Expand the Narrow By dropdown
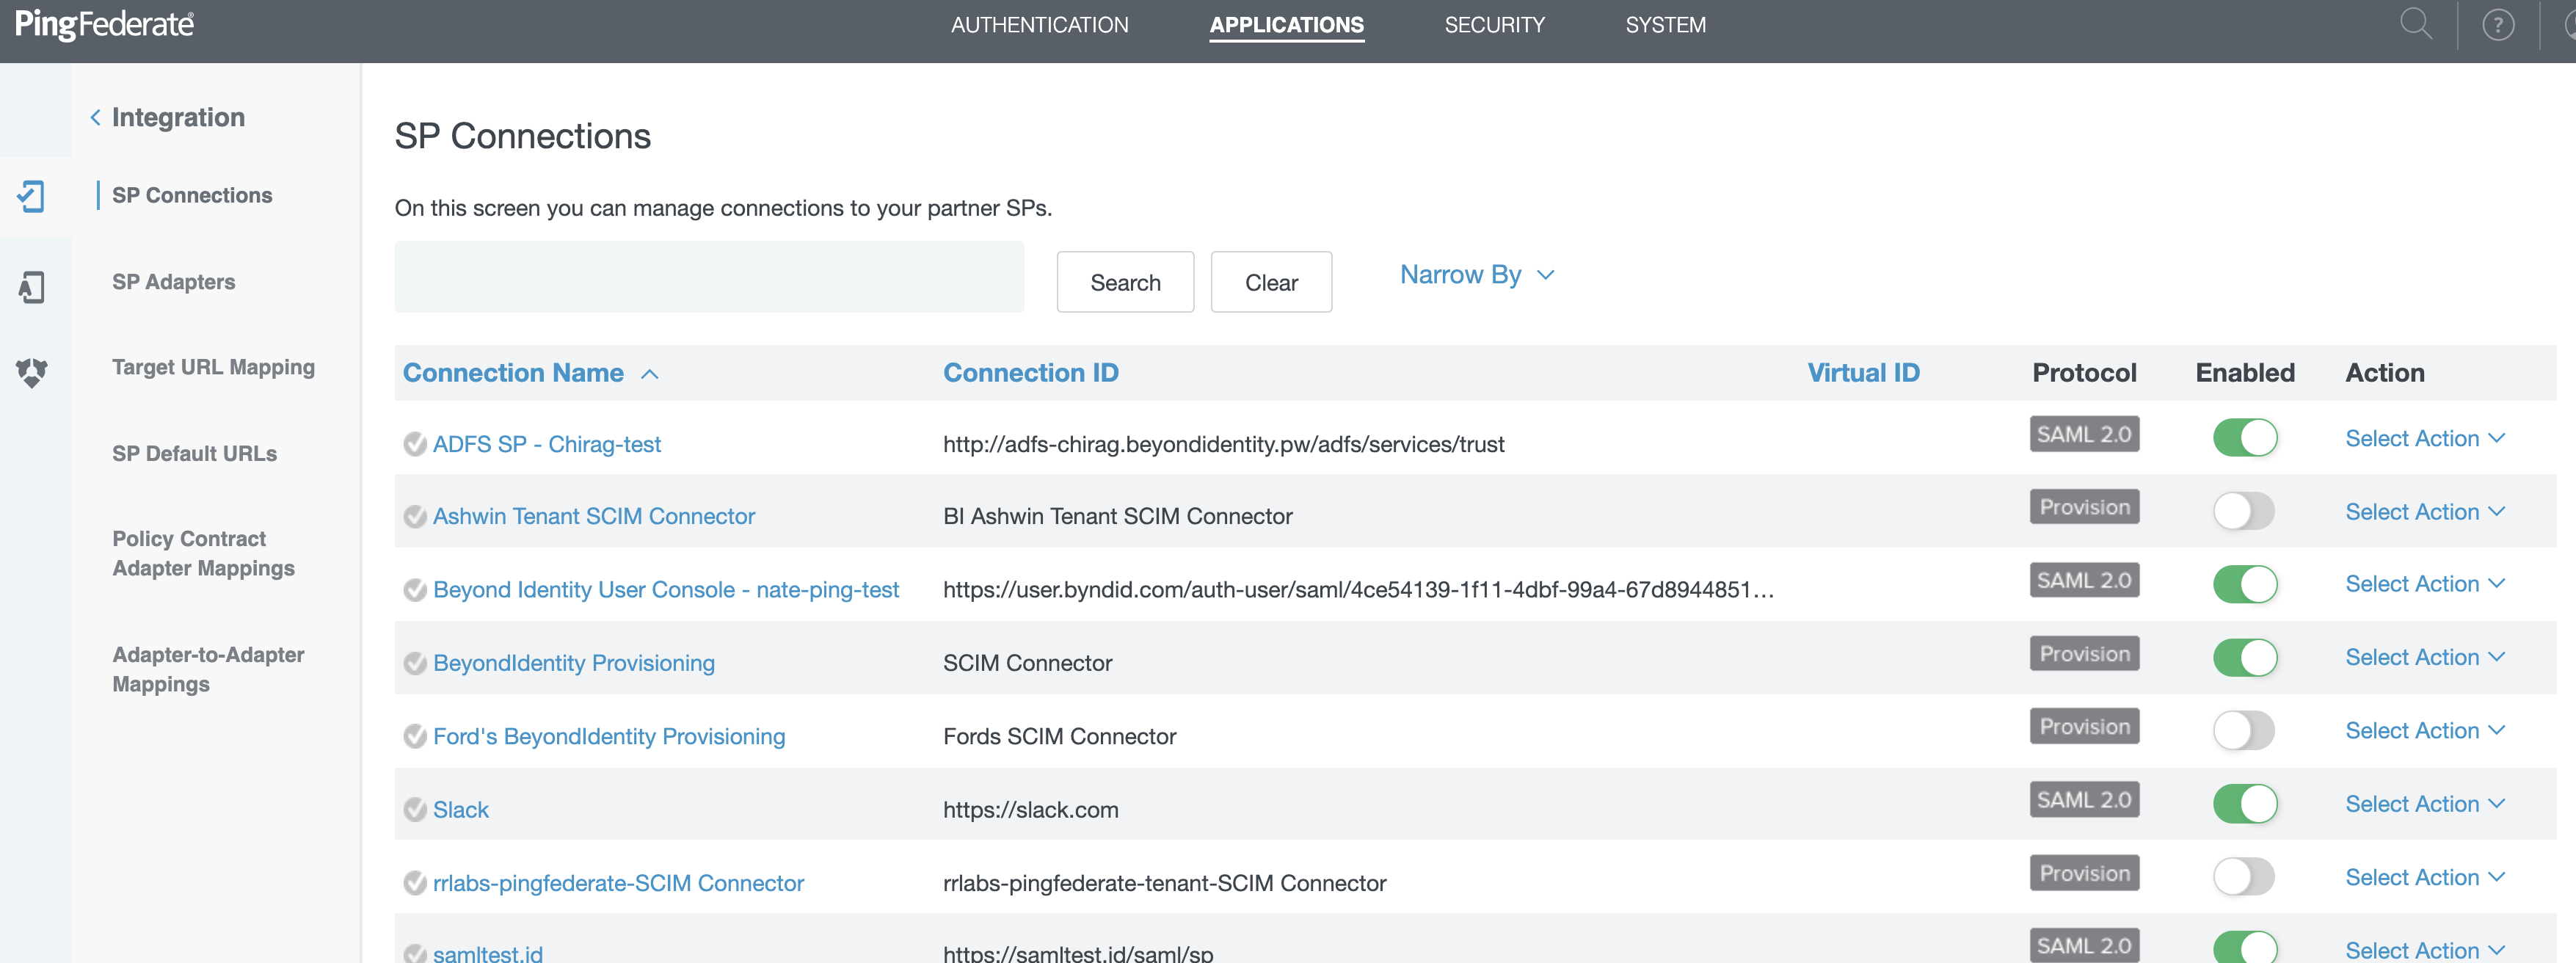 click(1476, 275)
